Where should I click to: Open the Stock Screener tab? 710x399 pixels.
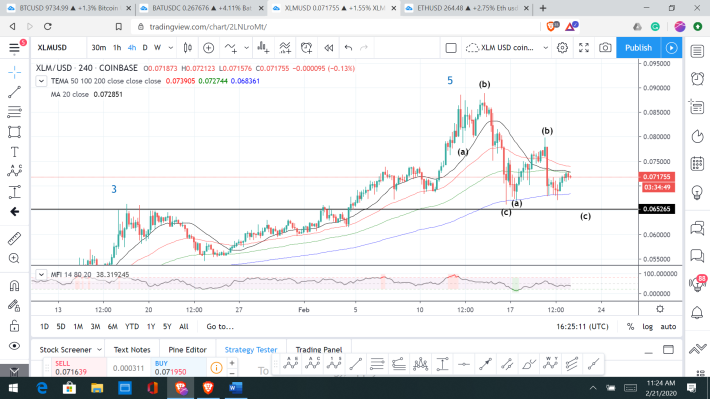(x=66, y=350)
